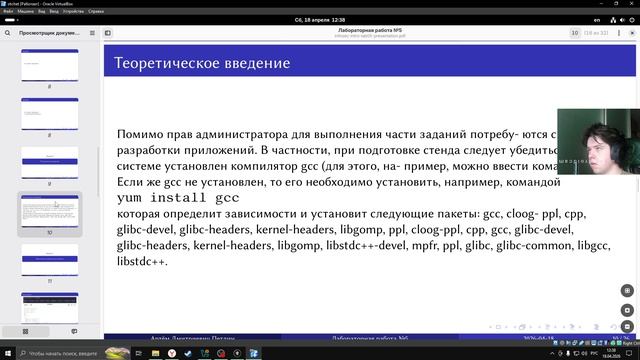Select slide thumbnail labeled 8
The width and height of the screenshot is (640, 360).
click(x=50, y=114)
